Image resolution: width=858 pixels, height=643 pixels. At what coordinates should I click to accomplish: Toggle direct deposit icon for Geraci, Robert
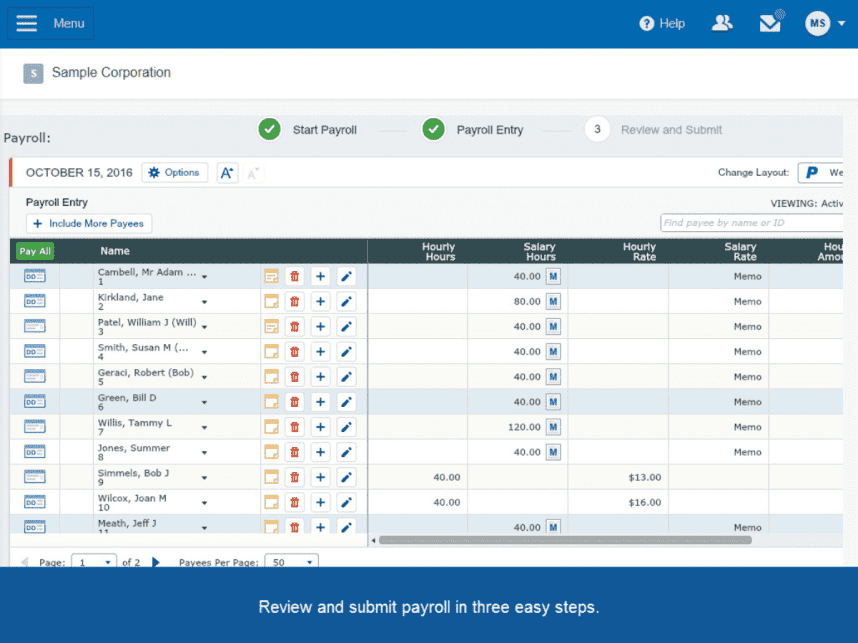[x=35, y=377]
